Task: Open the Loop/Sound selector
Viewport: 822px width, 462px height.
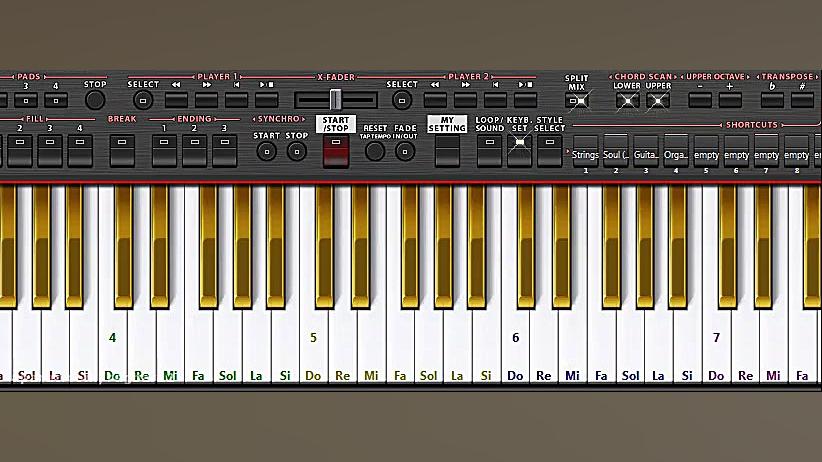Action: (489, 150)
